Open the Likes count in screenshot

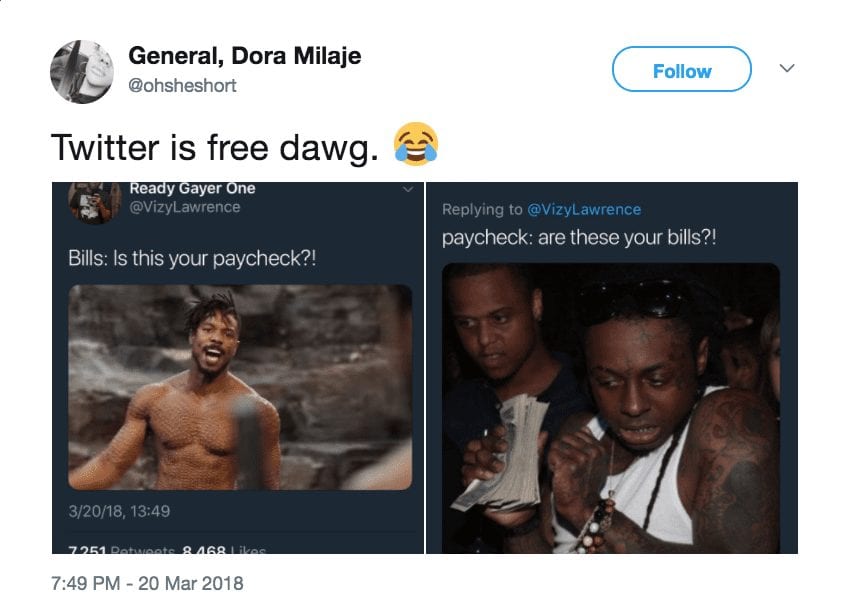[x=224, y=549]
